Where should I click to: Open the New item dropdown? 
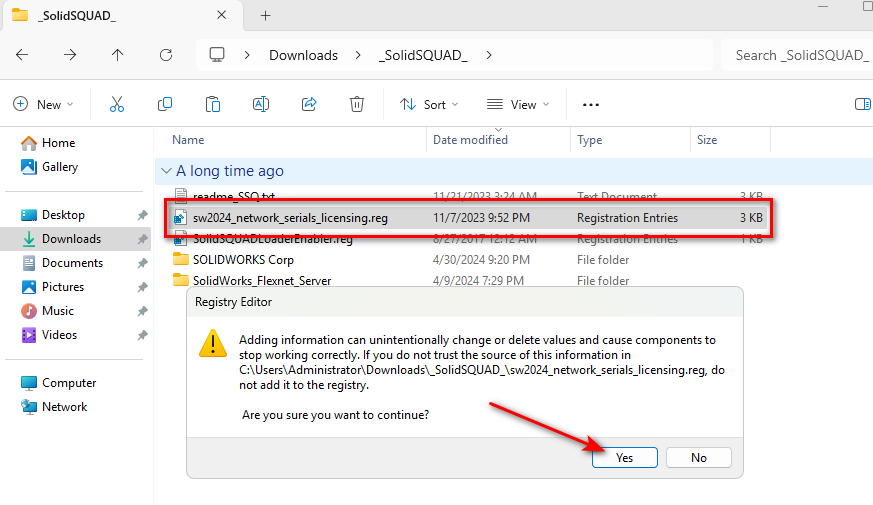[43, 104]
